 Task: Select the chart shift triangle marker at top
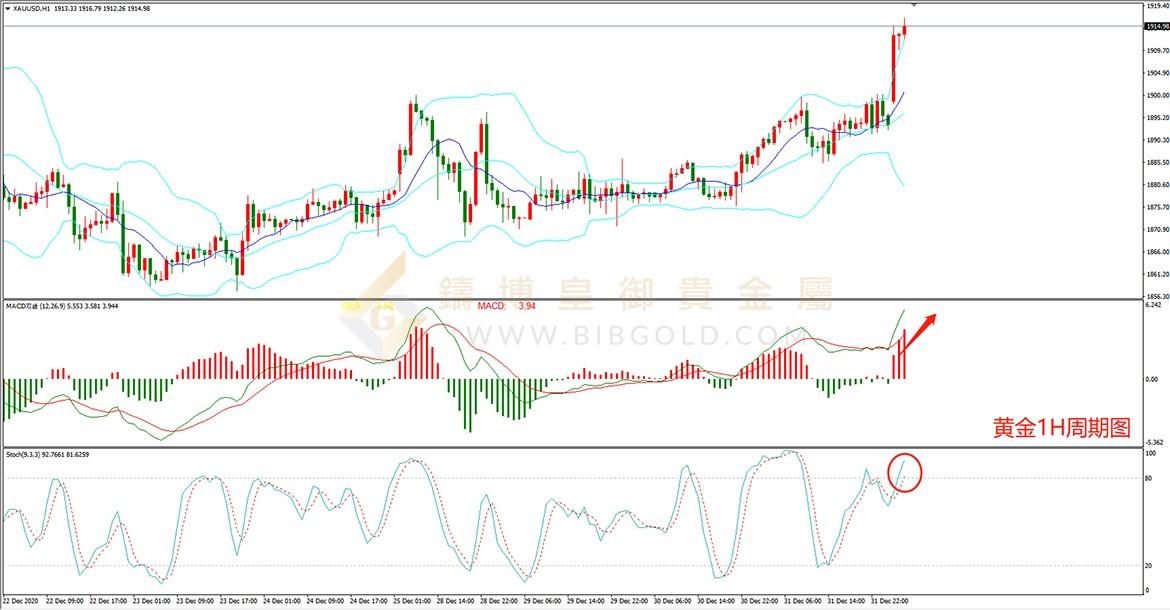[x=913, y=4]
